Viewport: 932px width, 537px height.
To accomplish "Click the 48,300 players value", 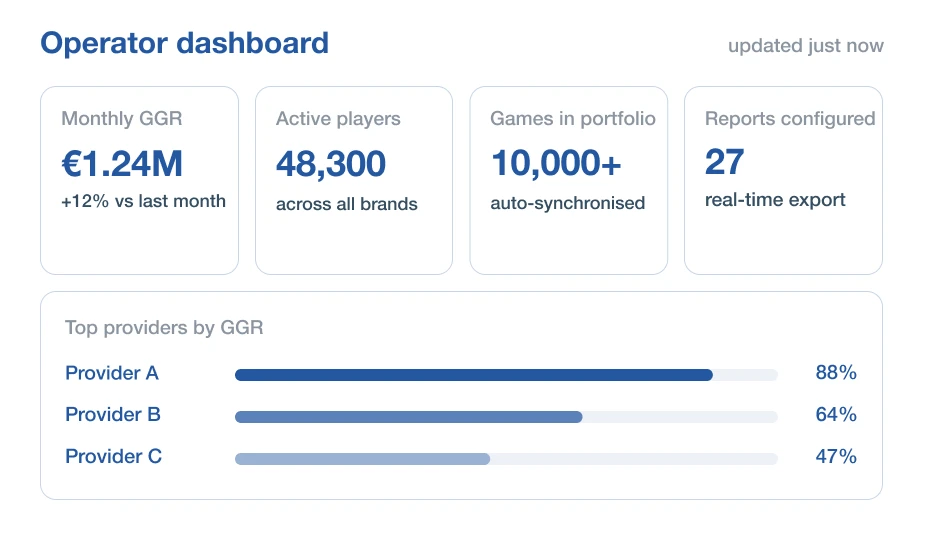I will (x=331, y=164).
